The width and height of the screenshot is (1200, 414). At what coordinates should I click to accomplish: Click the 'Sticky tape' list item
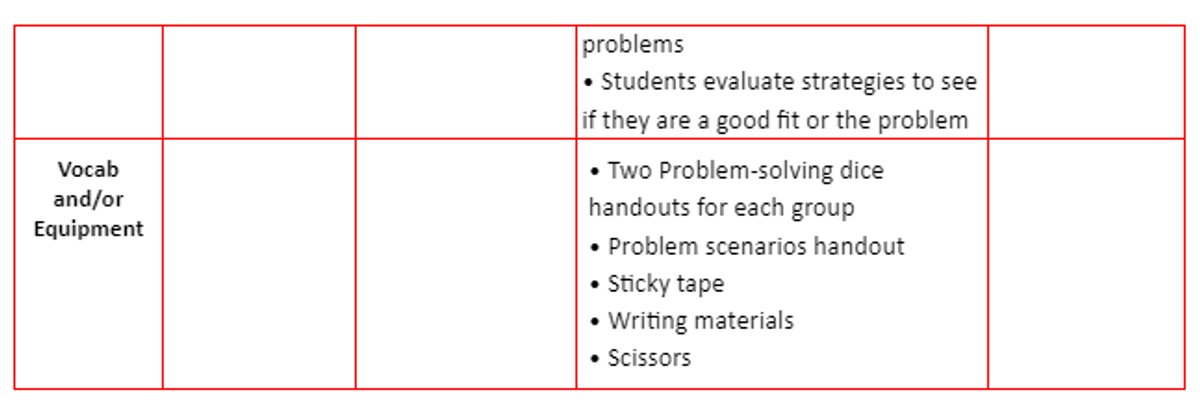coord(666,284)
